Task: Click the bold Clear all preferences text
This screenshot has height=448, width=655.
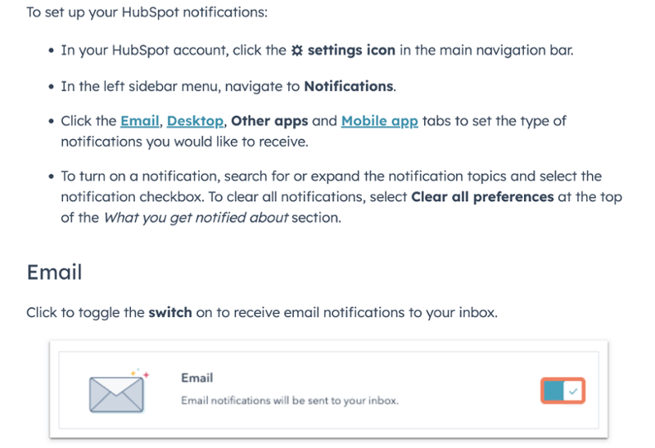Action: click(482, 197)
